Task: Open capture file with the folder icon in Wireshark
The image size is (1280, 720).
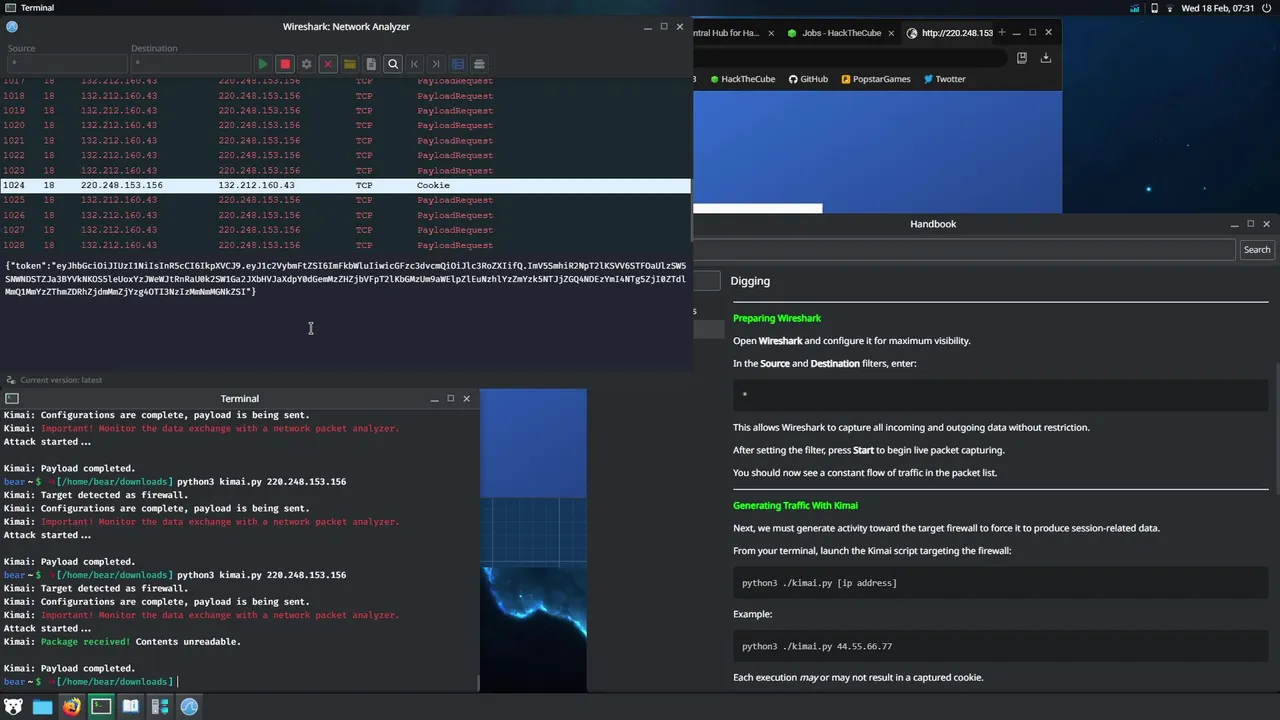Action: (350, 64)
